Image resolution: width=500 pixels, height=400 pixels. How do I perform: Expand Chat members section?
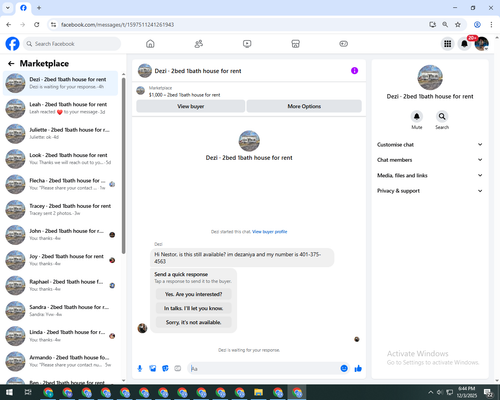coord(430,160)
